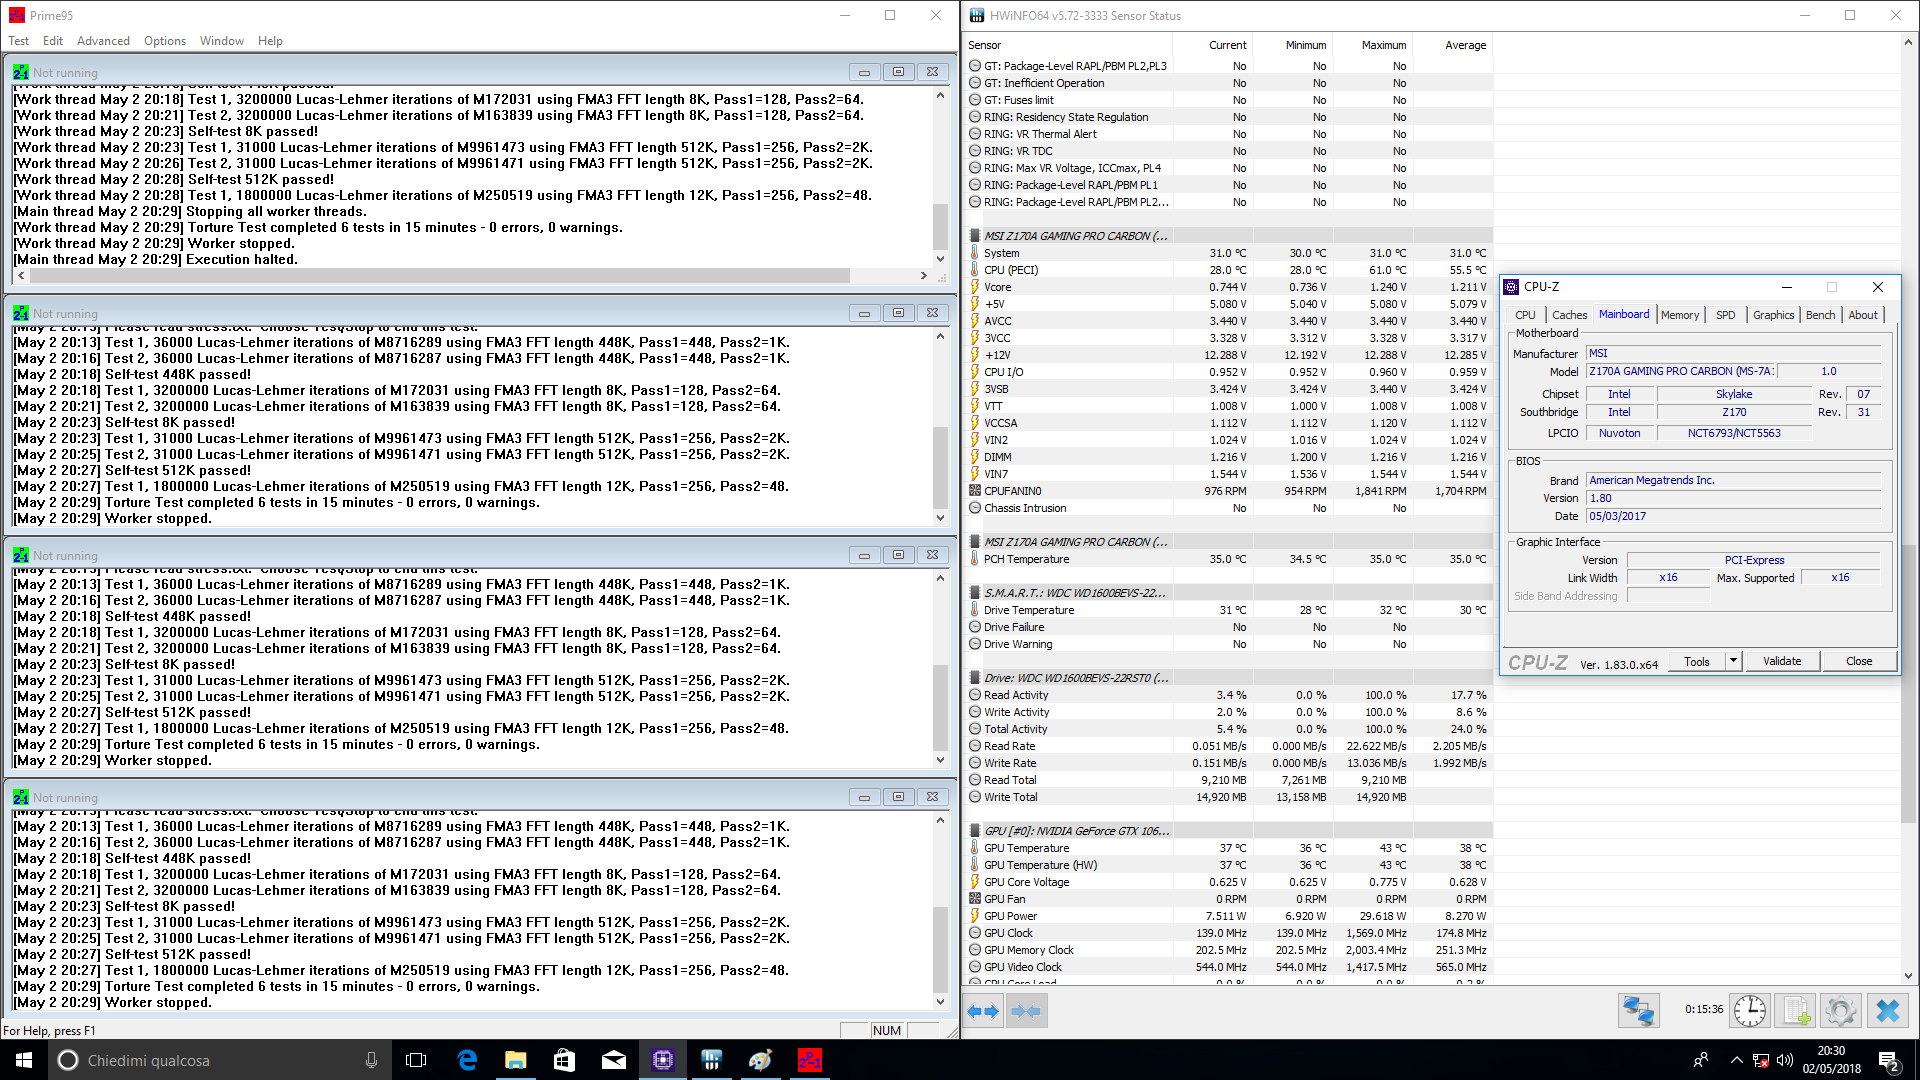Click the BIOS date 05/03/2017 field
Image resolution: width=1920 pixels, height=1080 pixels.
pyautogui.click(x=1734, y=516)
